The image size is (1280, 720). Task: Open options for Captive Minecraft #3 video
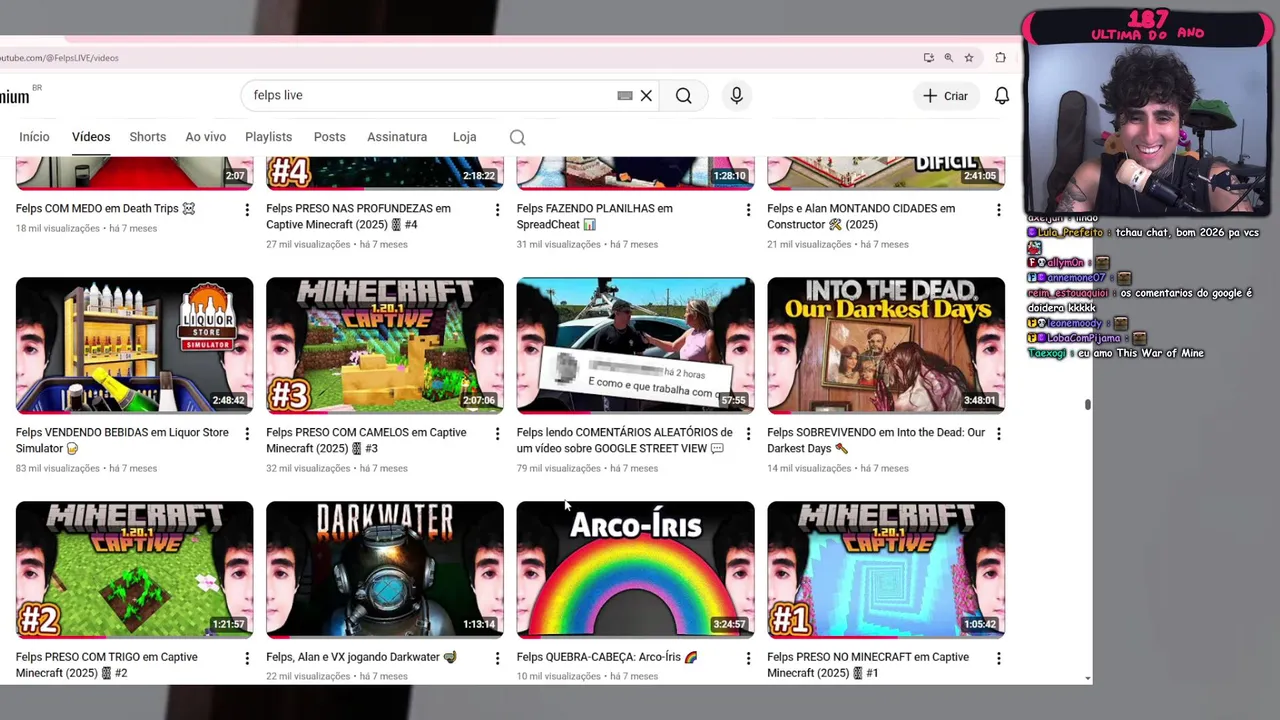[x=497, y=434]
